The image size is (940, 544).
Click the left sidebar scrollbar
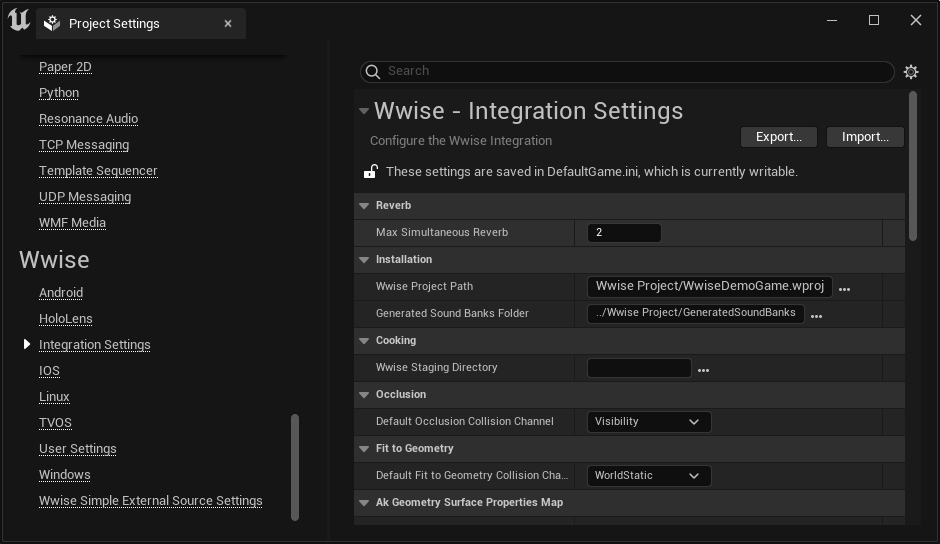click(x=295, y=467)
